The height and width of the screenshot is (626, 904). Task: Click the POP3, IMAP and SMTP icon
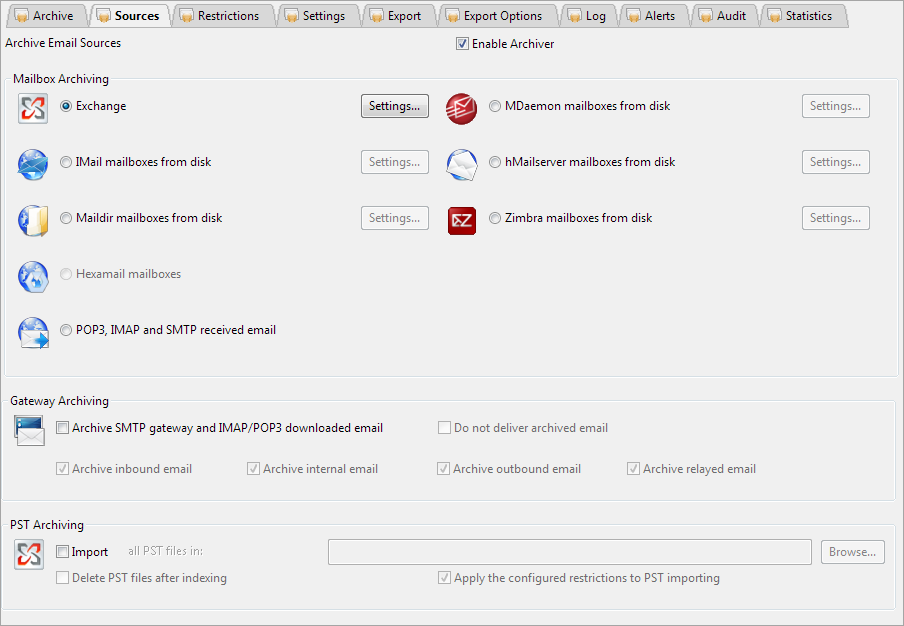(32, 331)
